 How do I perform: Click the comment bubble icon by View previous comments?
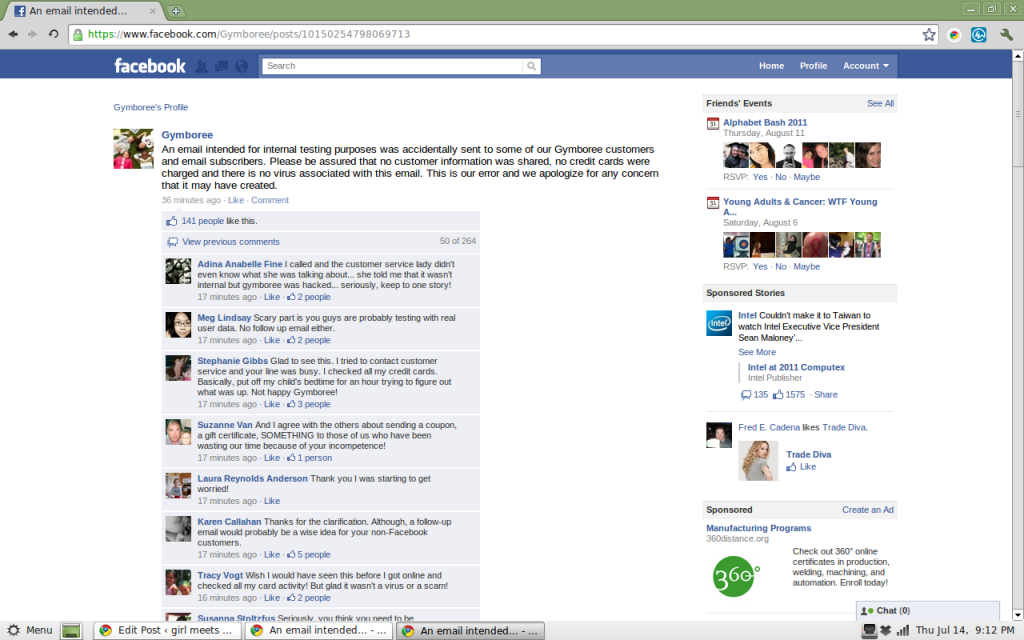coord(172,242)
